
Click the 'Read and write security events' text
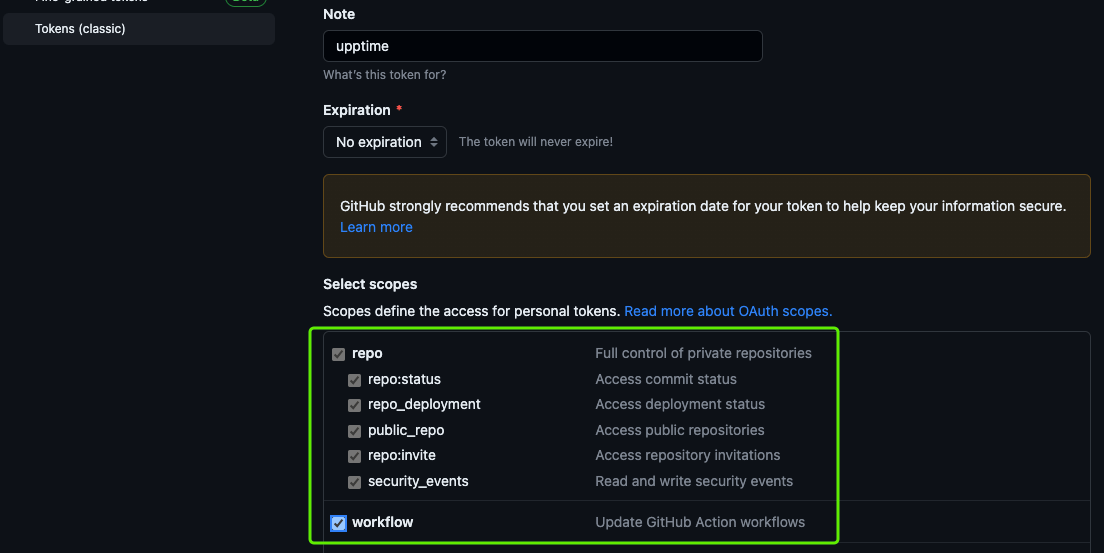point(694,481)
